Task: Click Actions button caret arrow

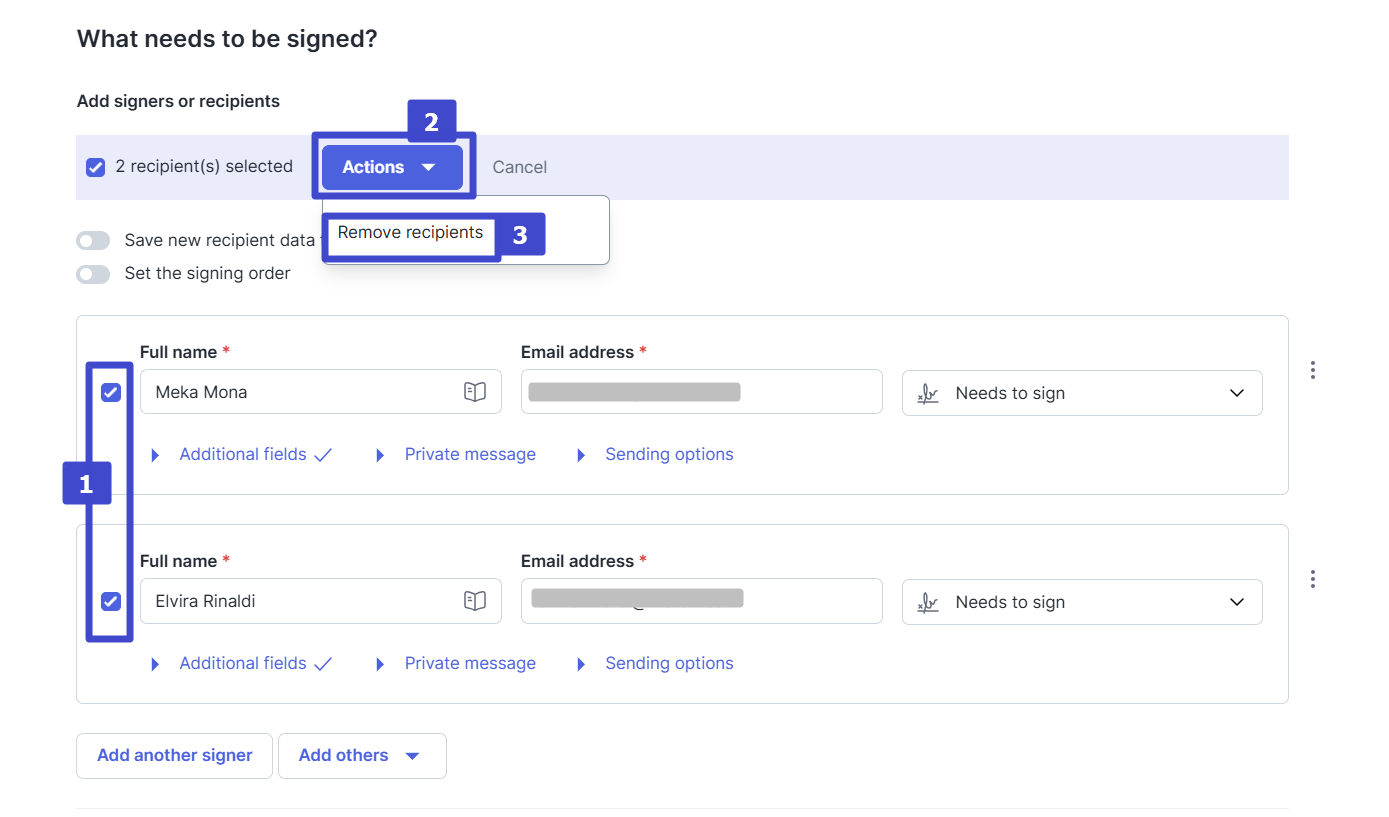Action: pyautogui.click(x=428, y=168)
